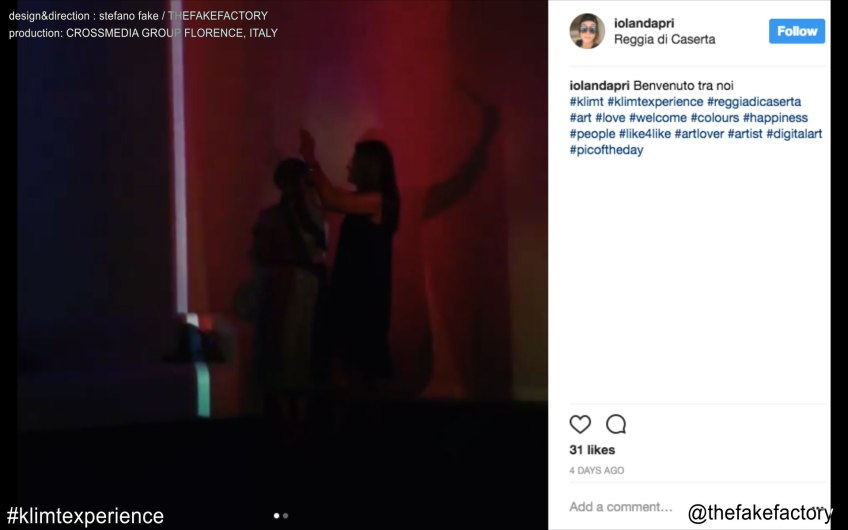848x530 pixels.
Task: Click the Follow button
Action: pyautogui.click(x=797, y=31)
